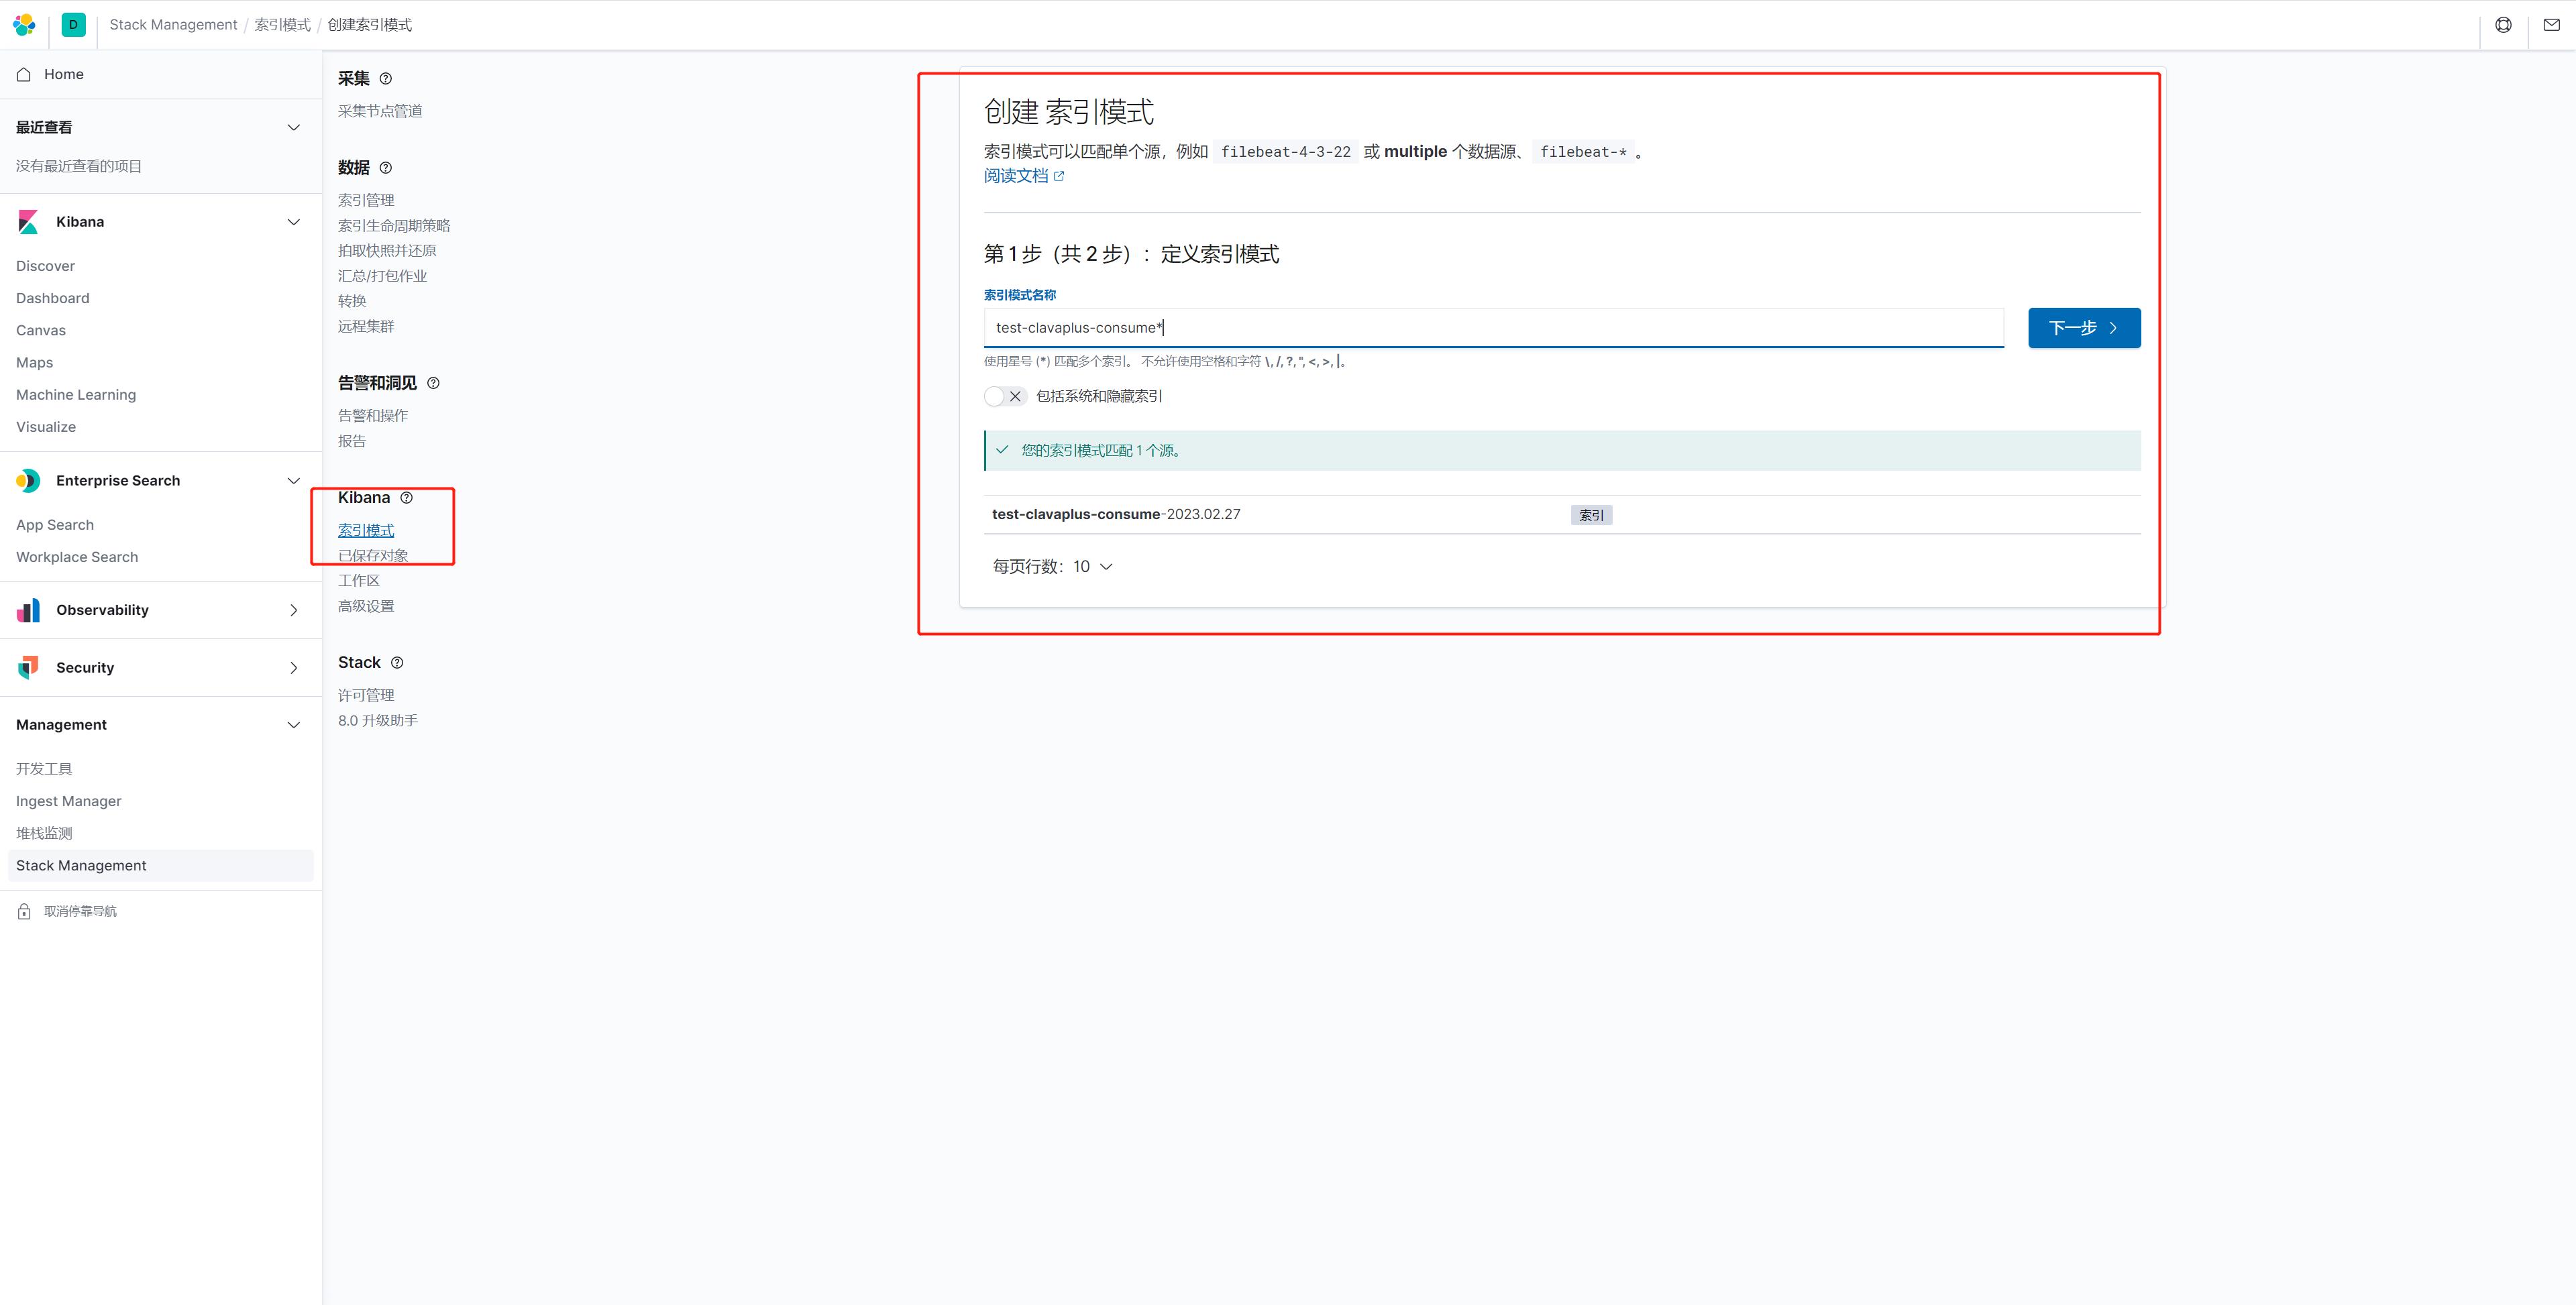The image size is (2576, 1305).
Task: Click the lock icon to undock navigation
Action: click(x=24, y=911)
